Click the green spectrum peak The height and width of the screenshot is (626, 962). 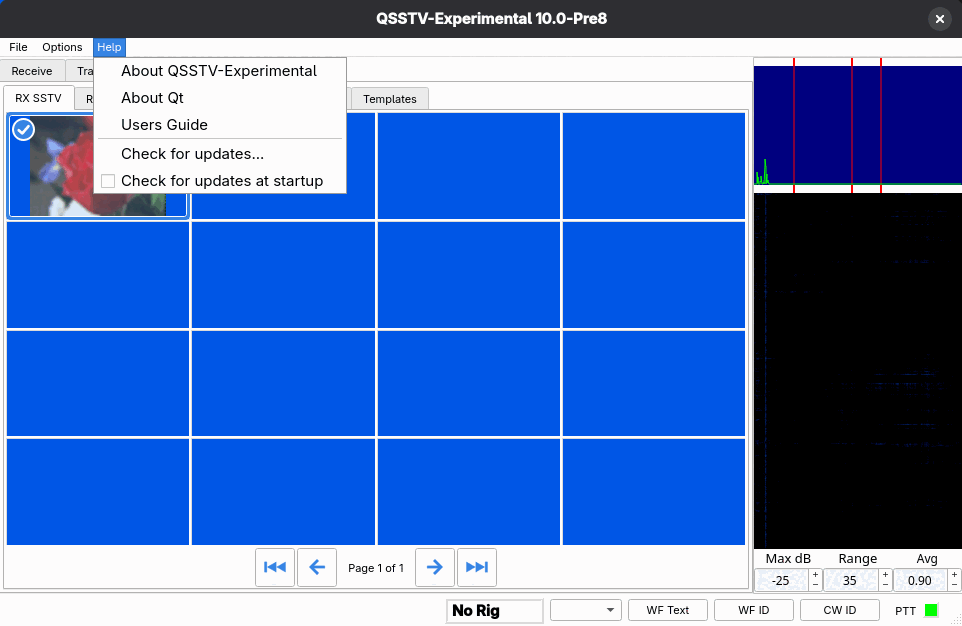click(764, 171)
